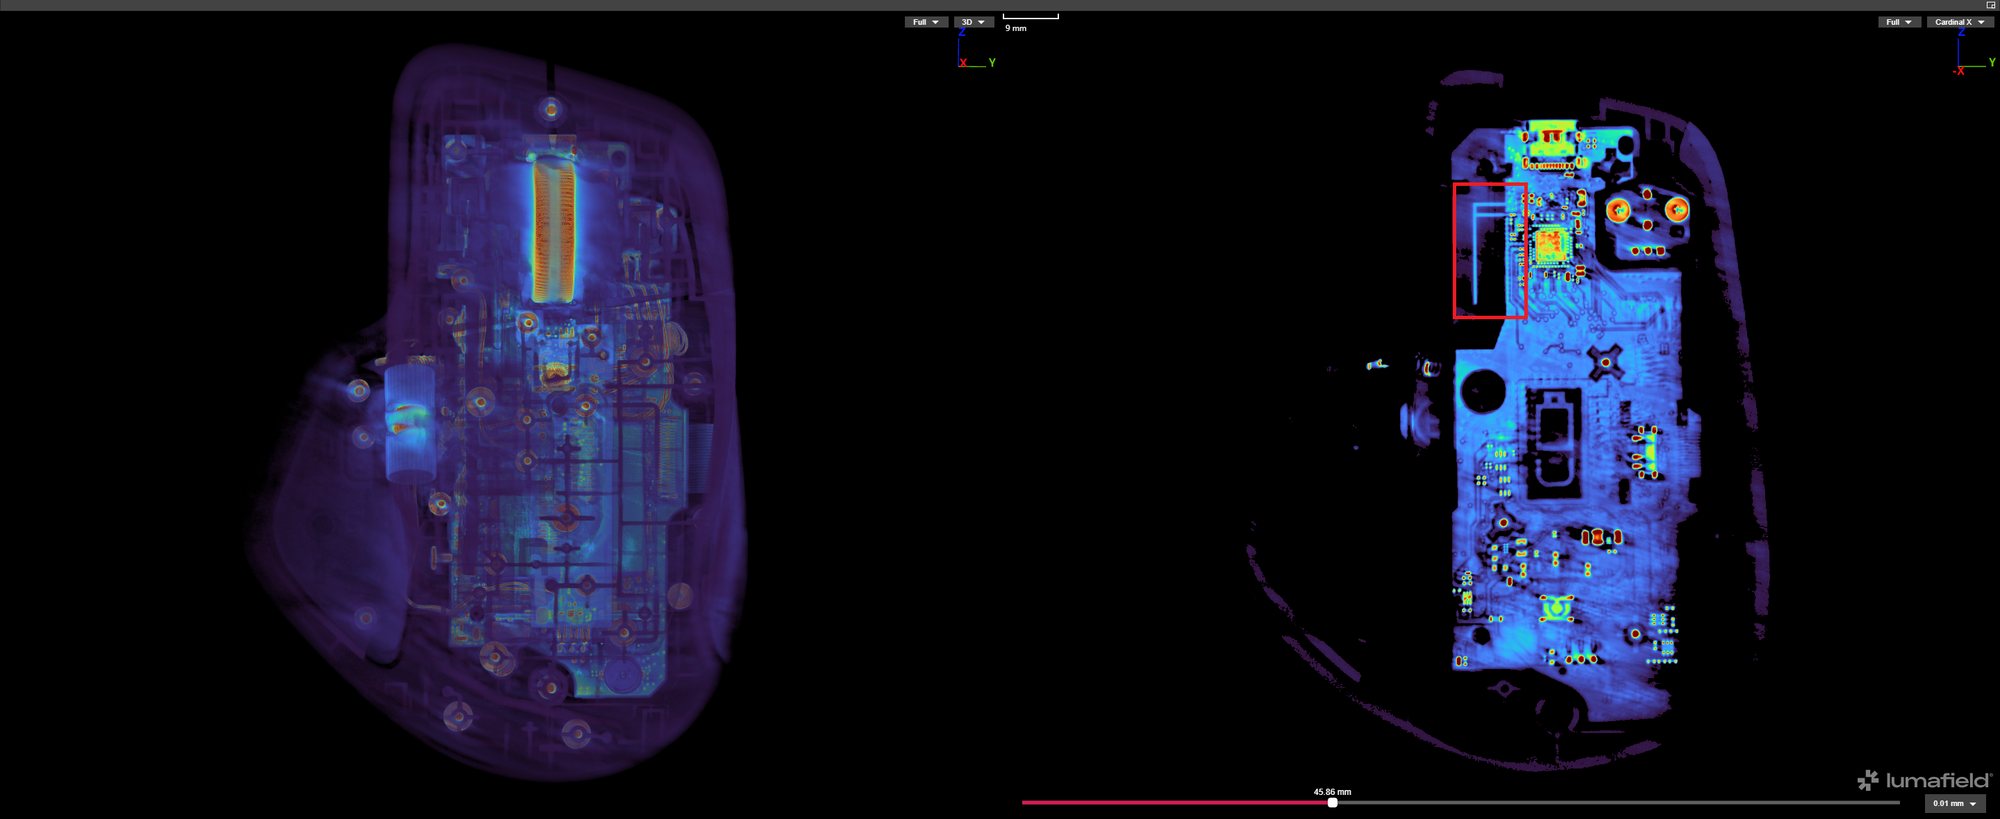Click the cylindrical thumb wheel in the 3D render

pos(409,420)
